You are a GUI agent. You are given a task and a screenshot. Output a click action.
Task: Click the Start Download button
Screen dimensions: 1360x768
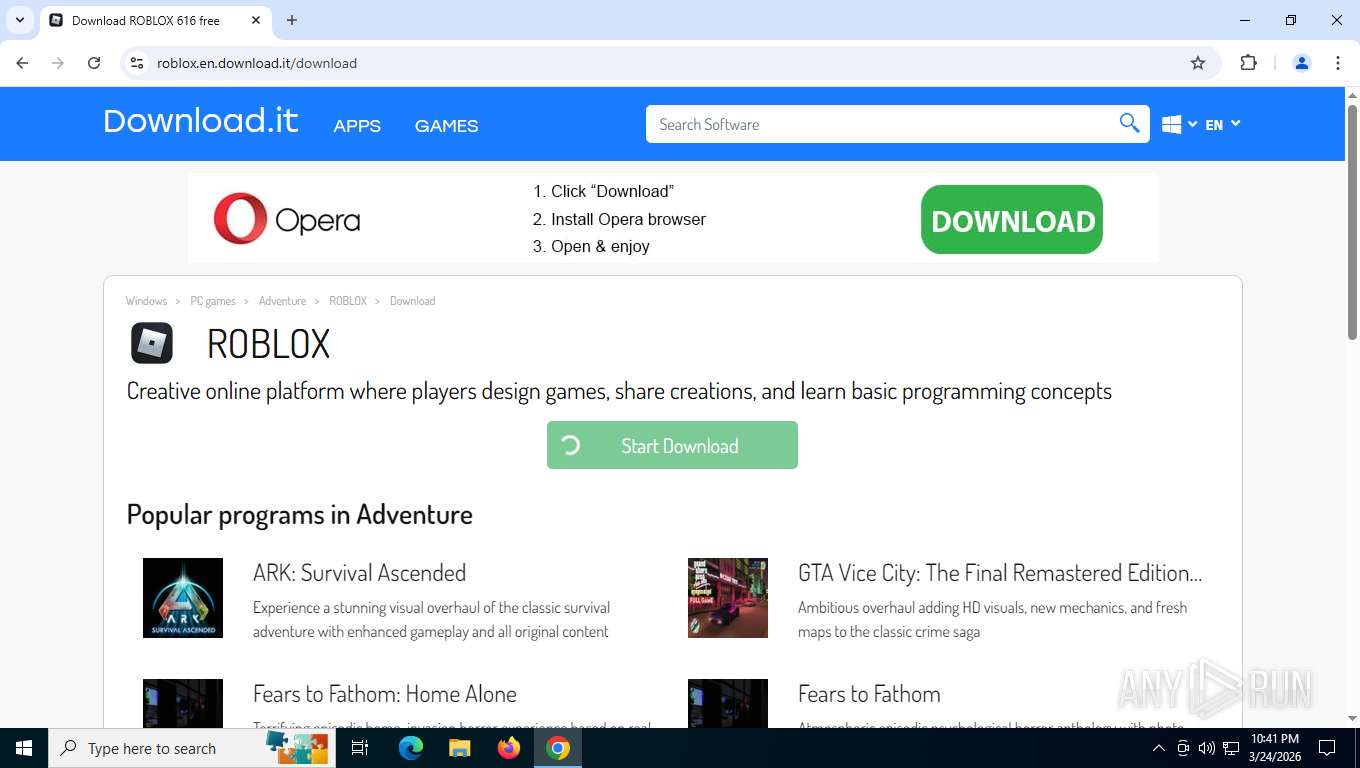[x=672, y=445]
